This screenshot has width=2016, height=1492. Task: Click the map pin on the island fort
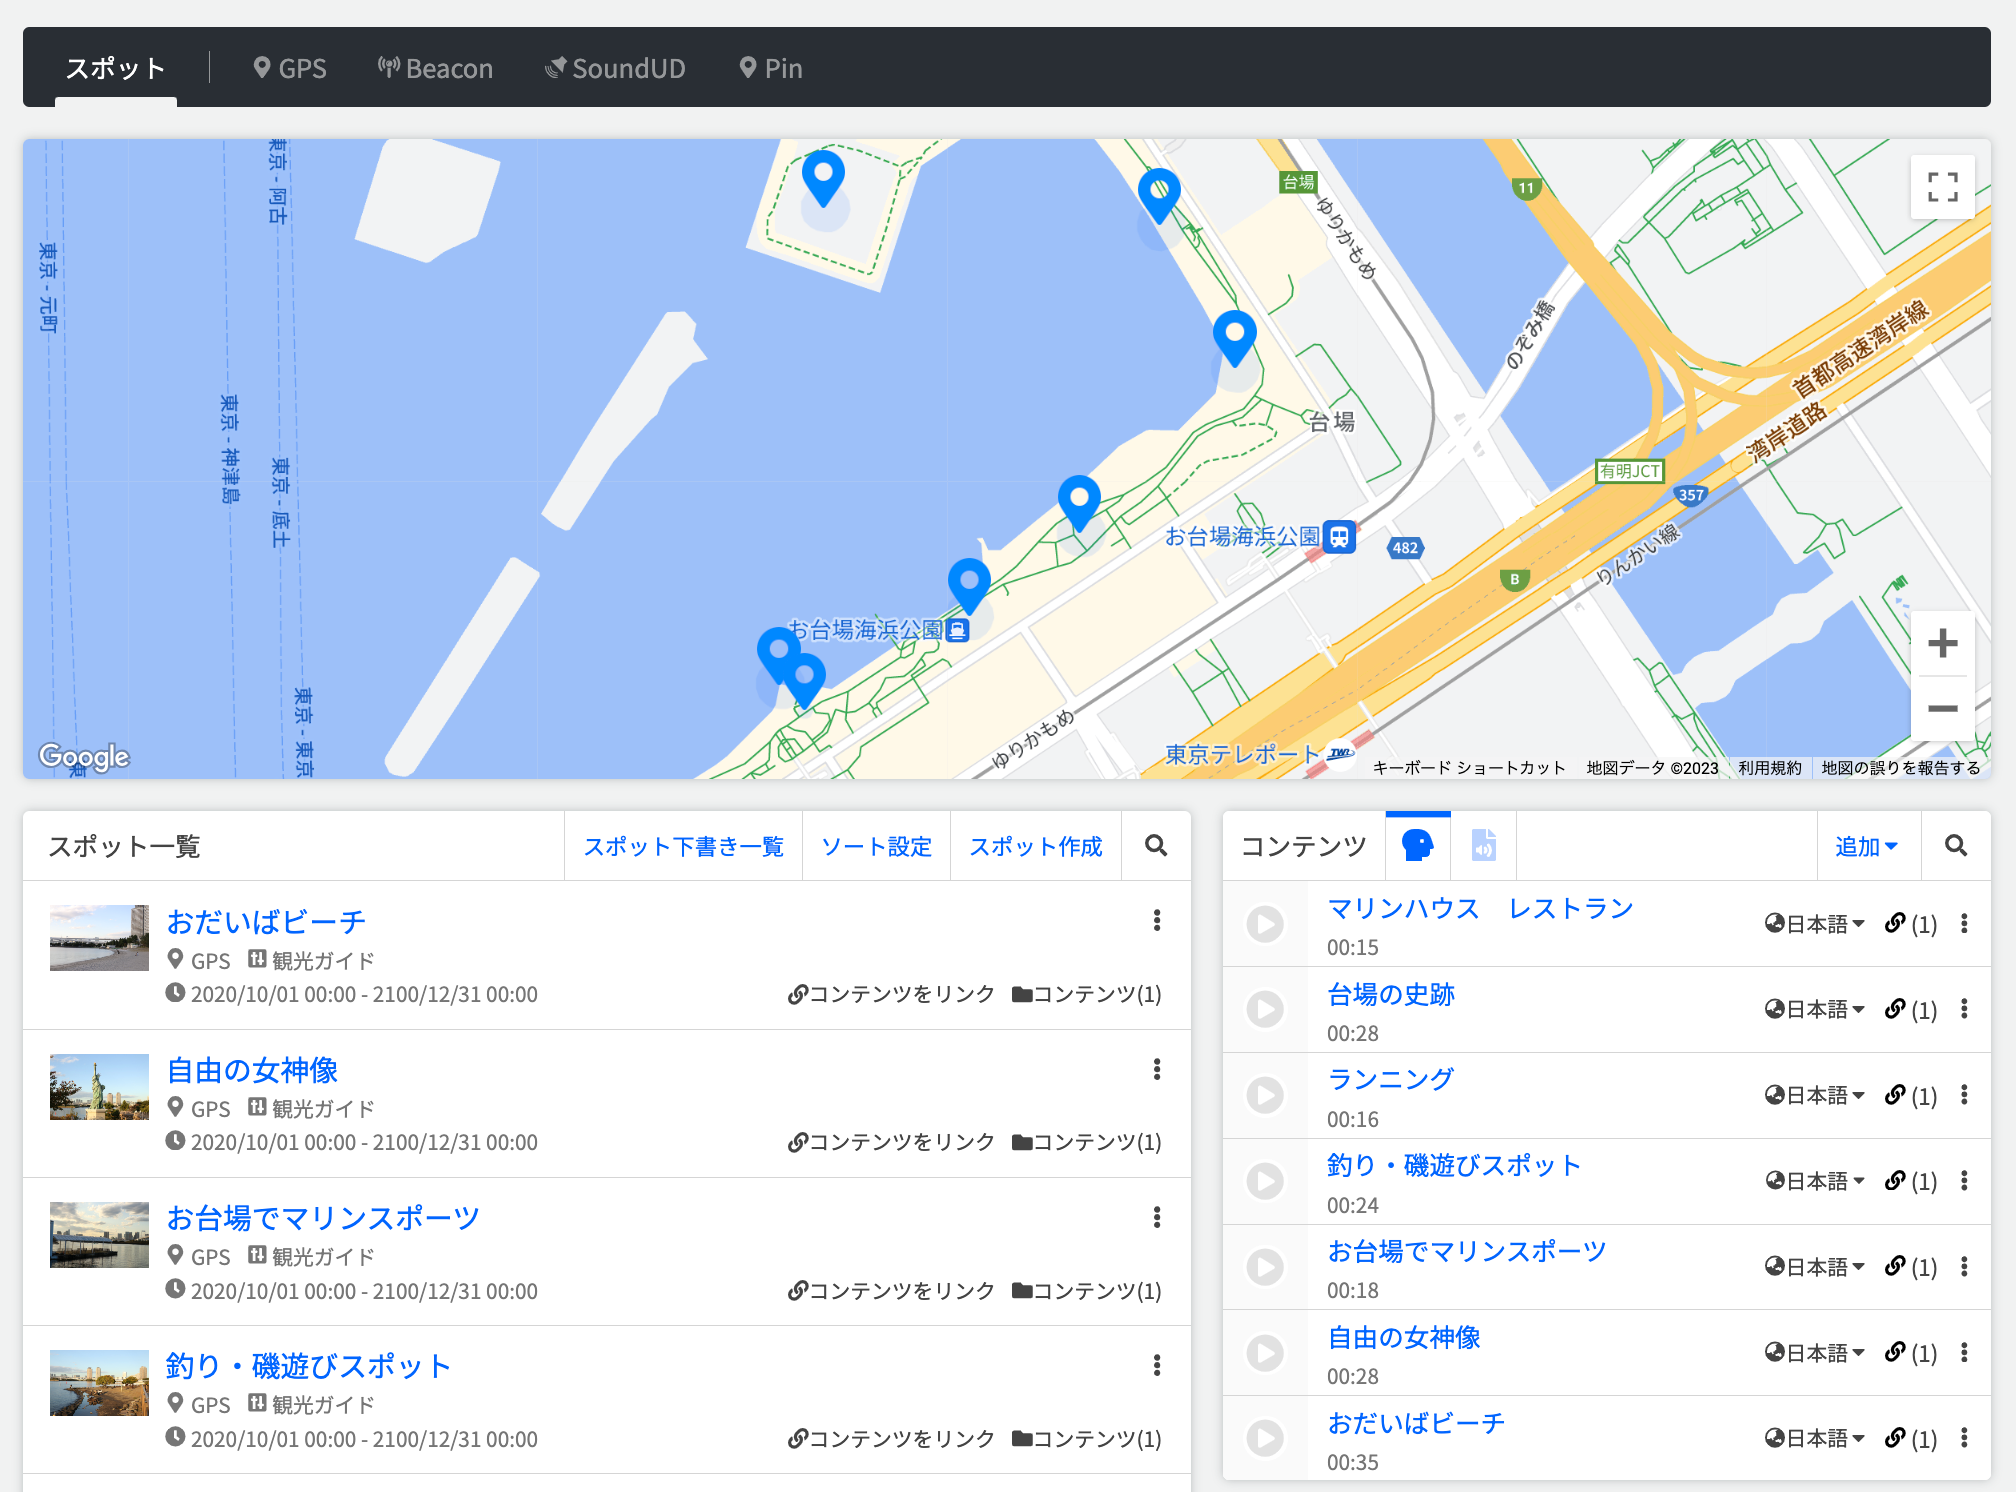(823, 177)
